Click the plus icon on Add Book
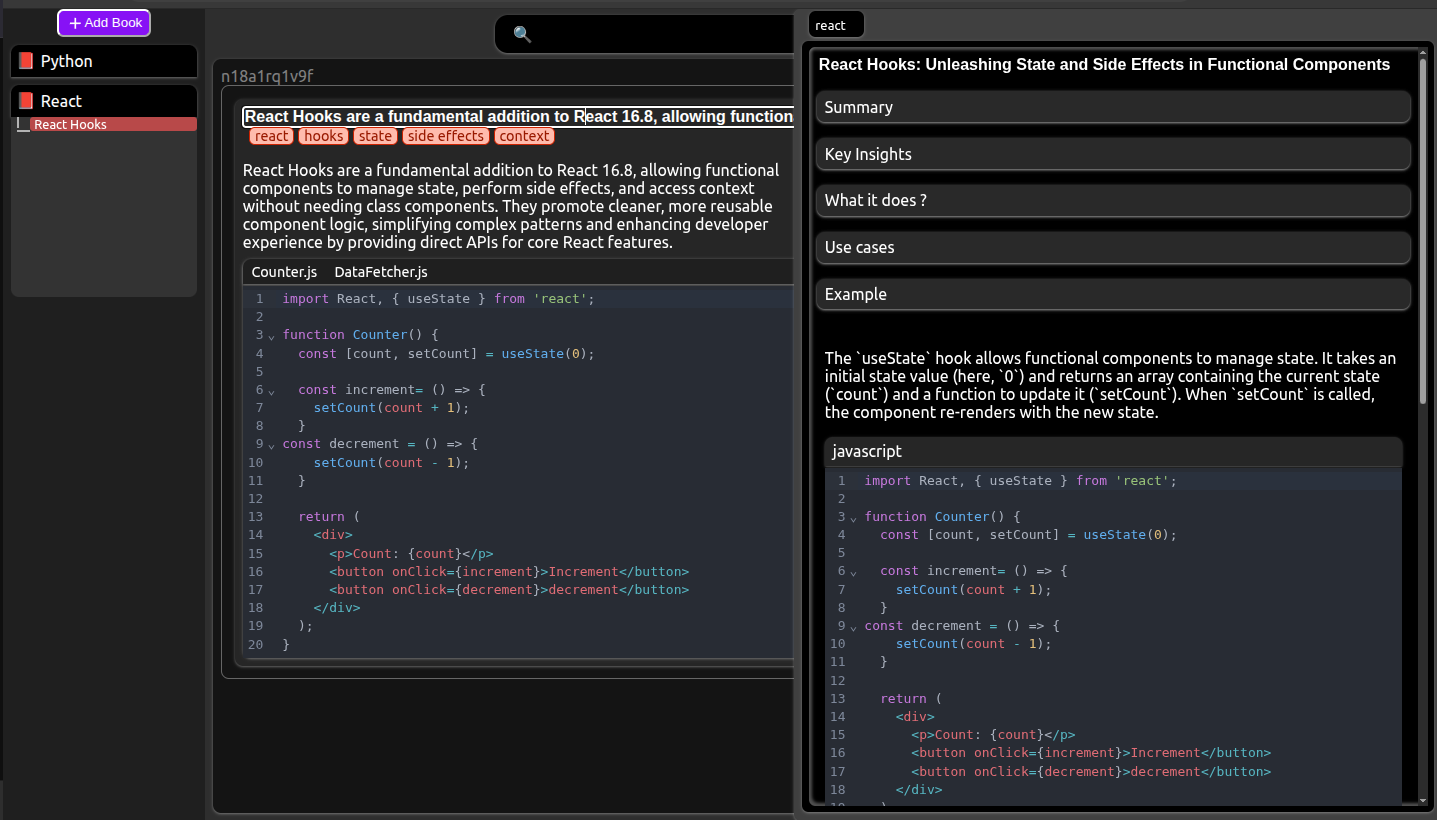This screenshot has height=820, width=1437. tap(75, 23)
